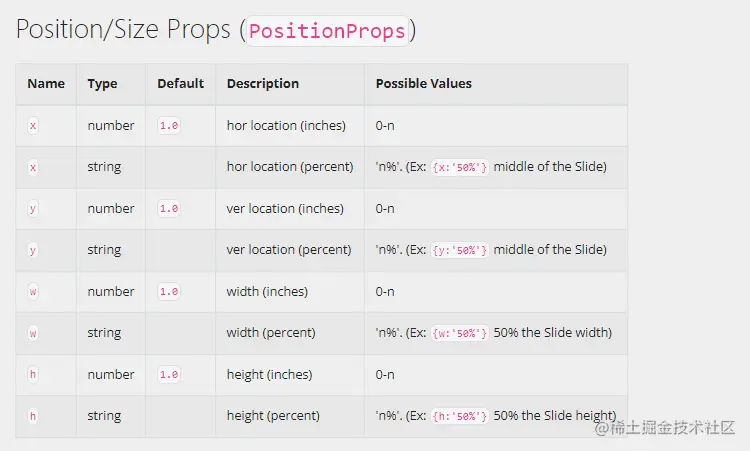The height and width of the screenshot is (451, 750).
Task: Click the {y:'50%'} example code
Action: (460, 250)
